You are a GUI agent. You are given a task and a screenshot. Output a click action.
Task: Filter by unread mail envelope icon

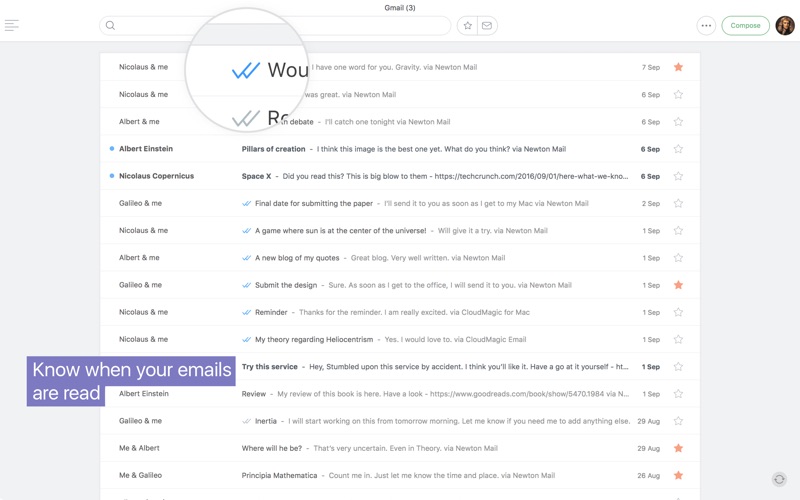pyautogui.click(x=487, y=25)
